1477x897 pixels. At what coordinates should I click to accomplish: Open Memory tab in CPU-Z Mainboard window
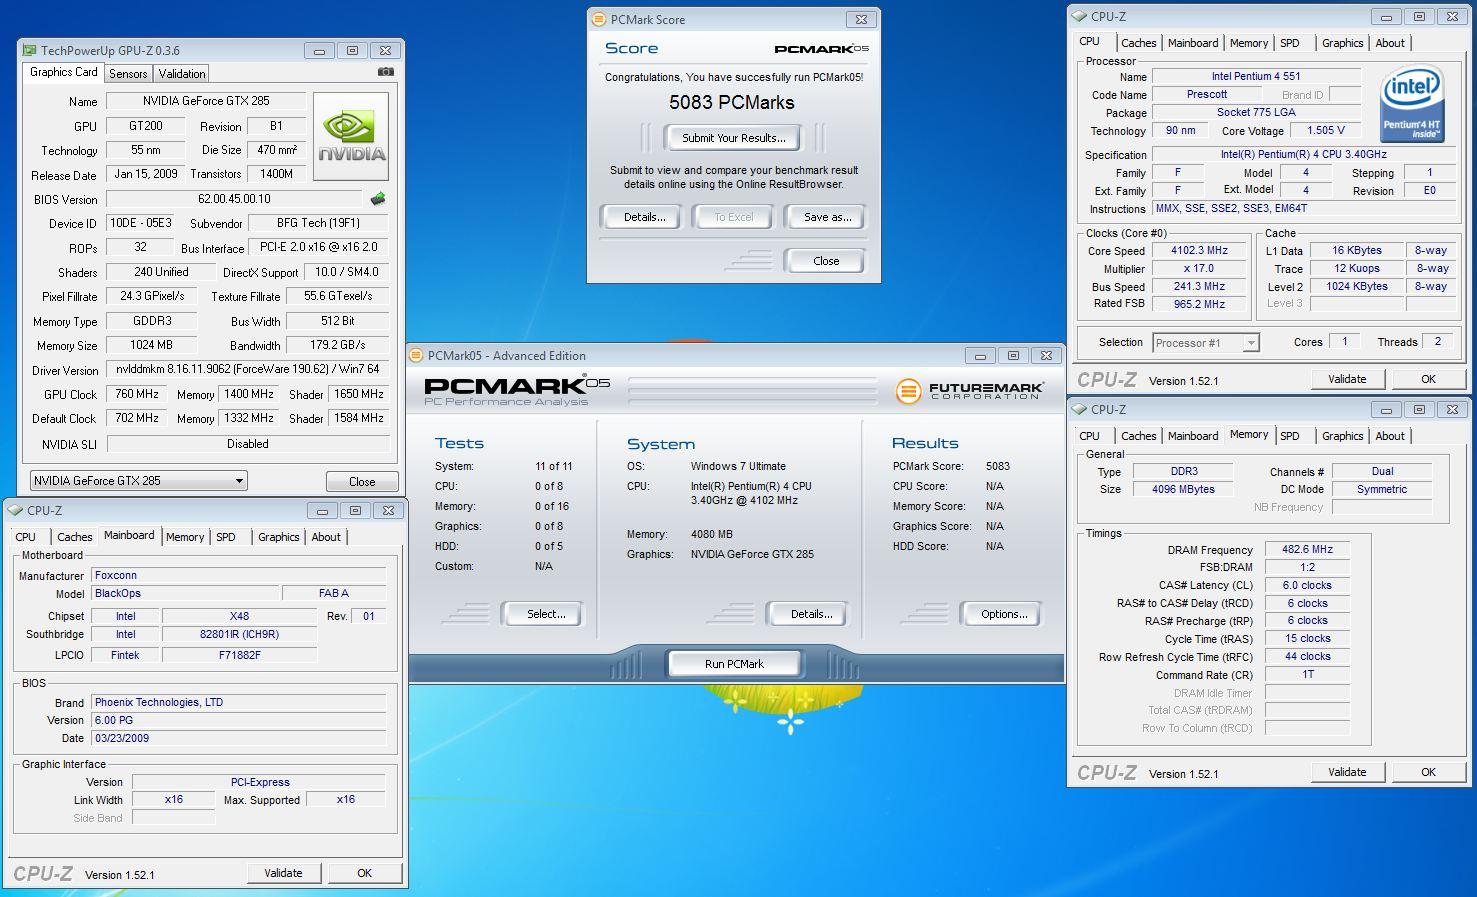185,537
